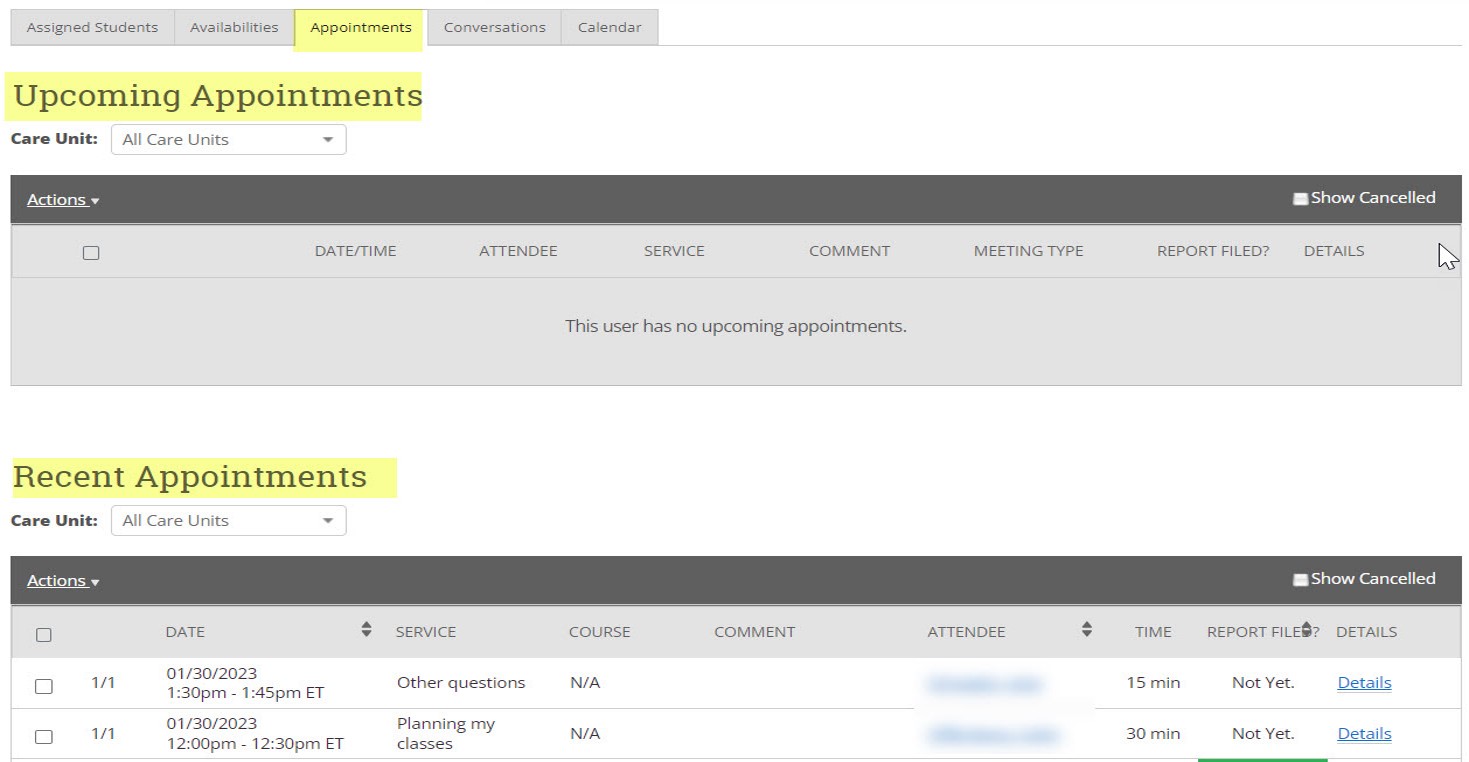
Task: Toggle Show Cancelled for Recent Appointments
Action: point(1300,580)
